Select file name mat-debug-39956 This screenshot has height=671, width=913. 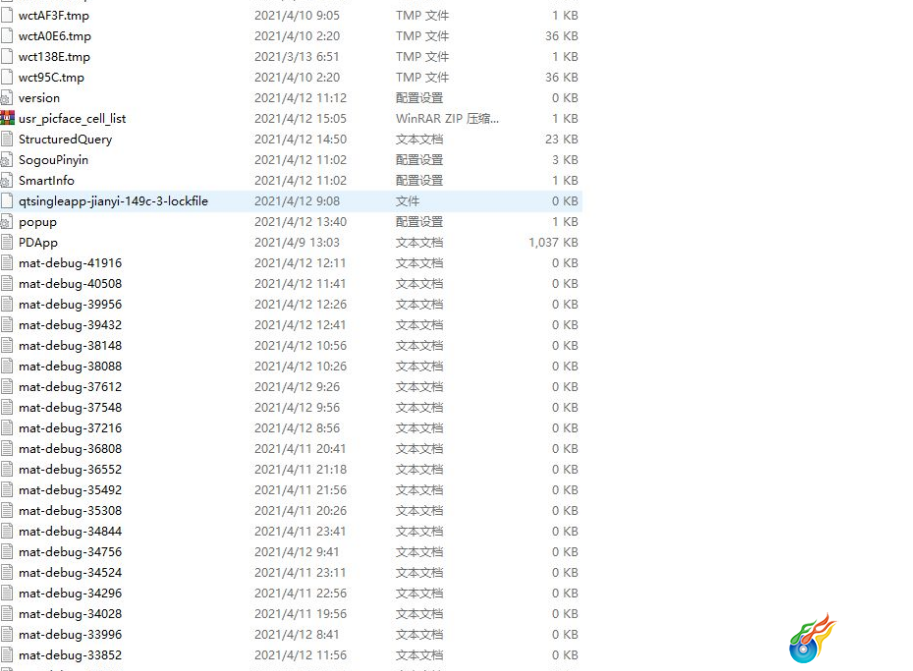click(x=70, y=305)
